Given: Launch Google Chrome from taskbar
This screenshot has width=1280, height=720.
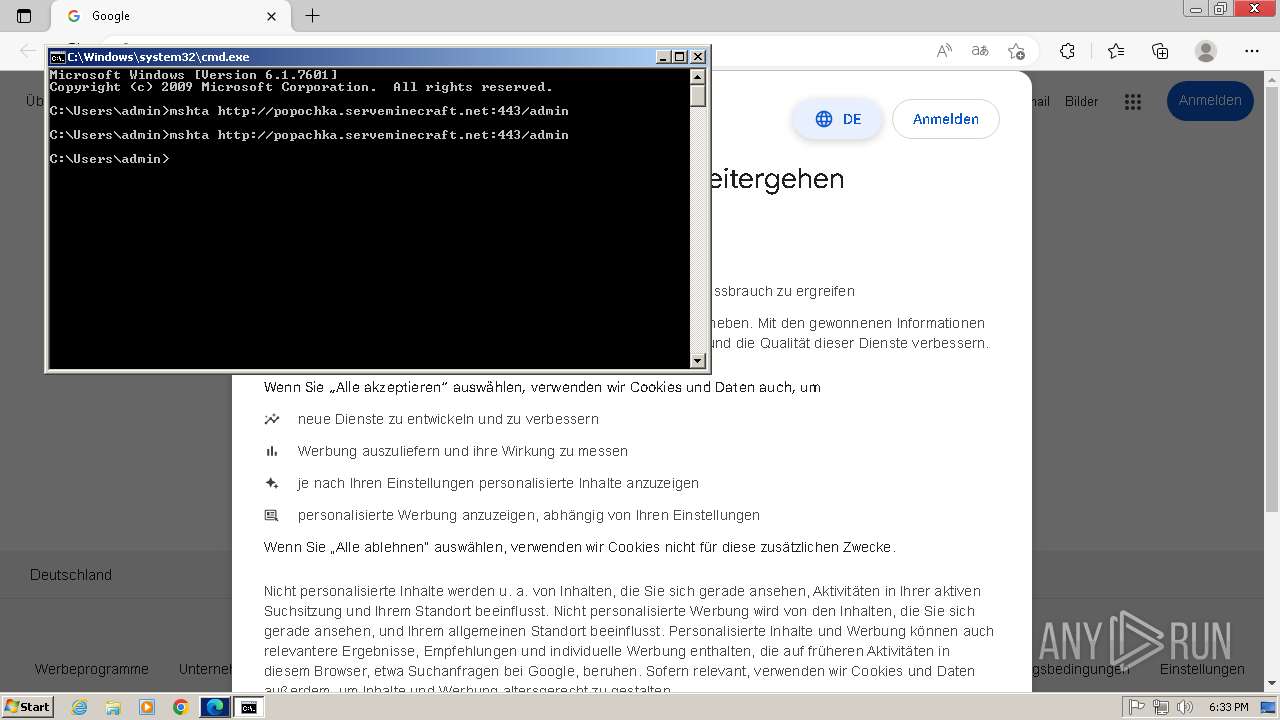Looking at the screenshot, I should 181,707.
